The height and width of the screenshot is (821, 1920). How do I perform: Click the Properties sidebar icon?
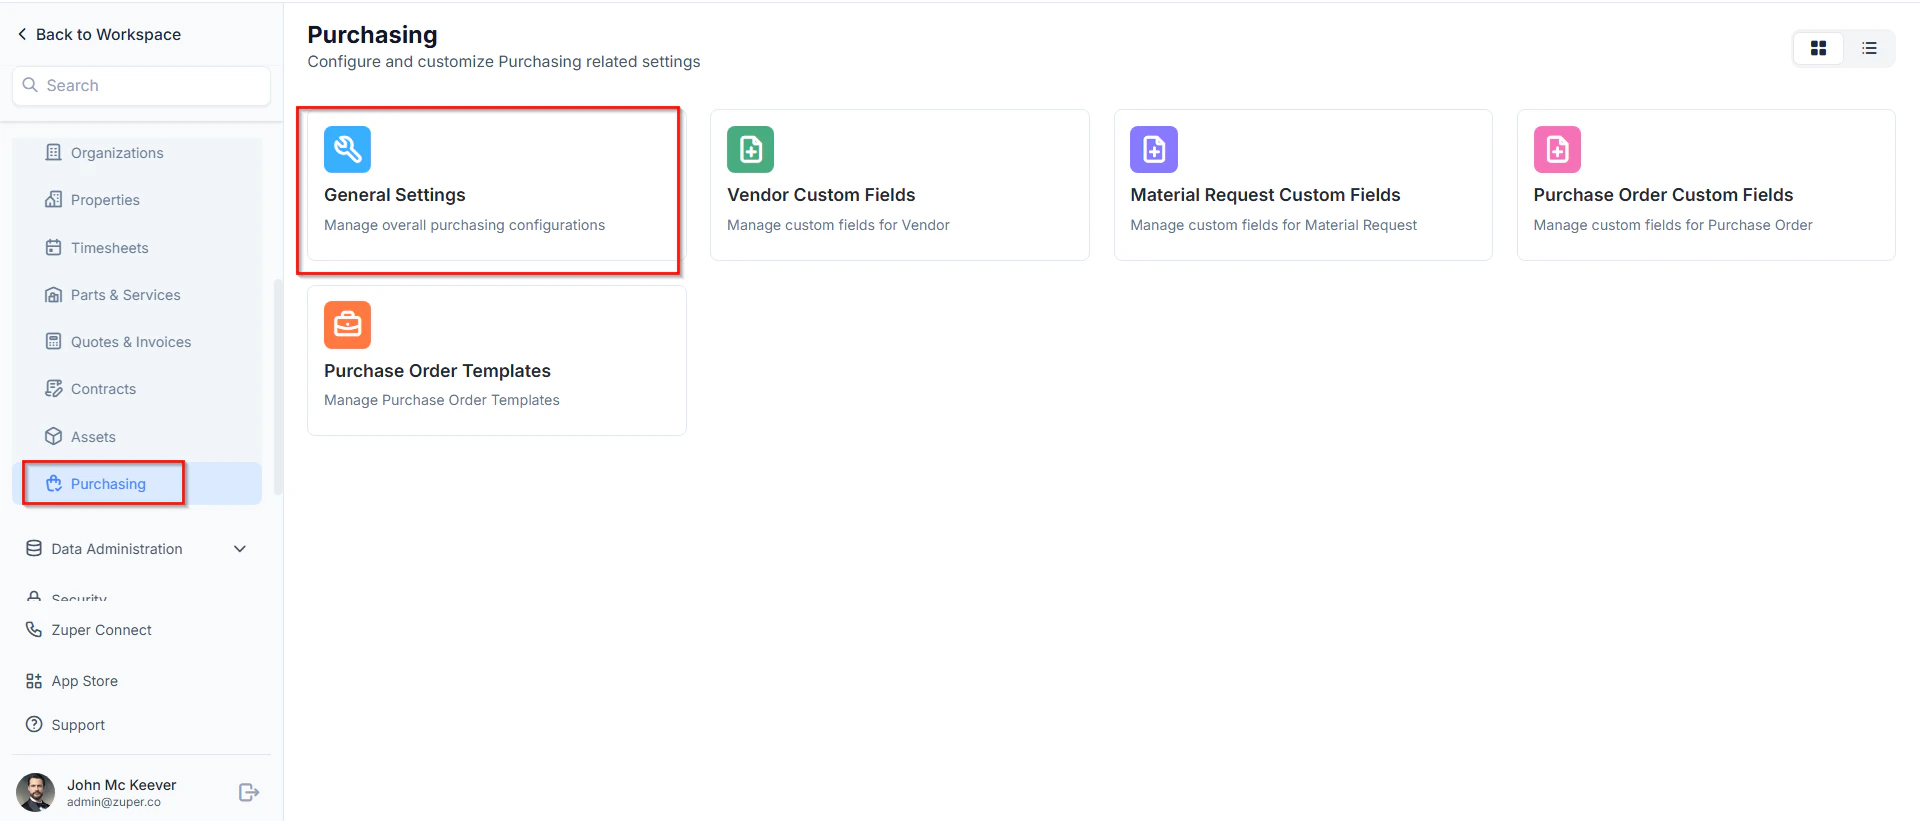coord(54,199)
